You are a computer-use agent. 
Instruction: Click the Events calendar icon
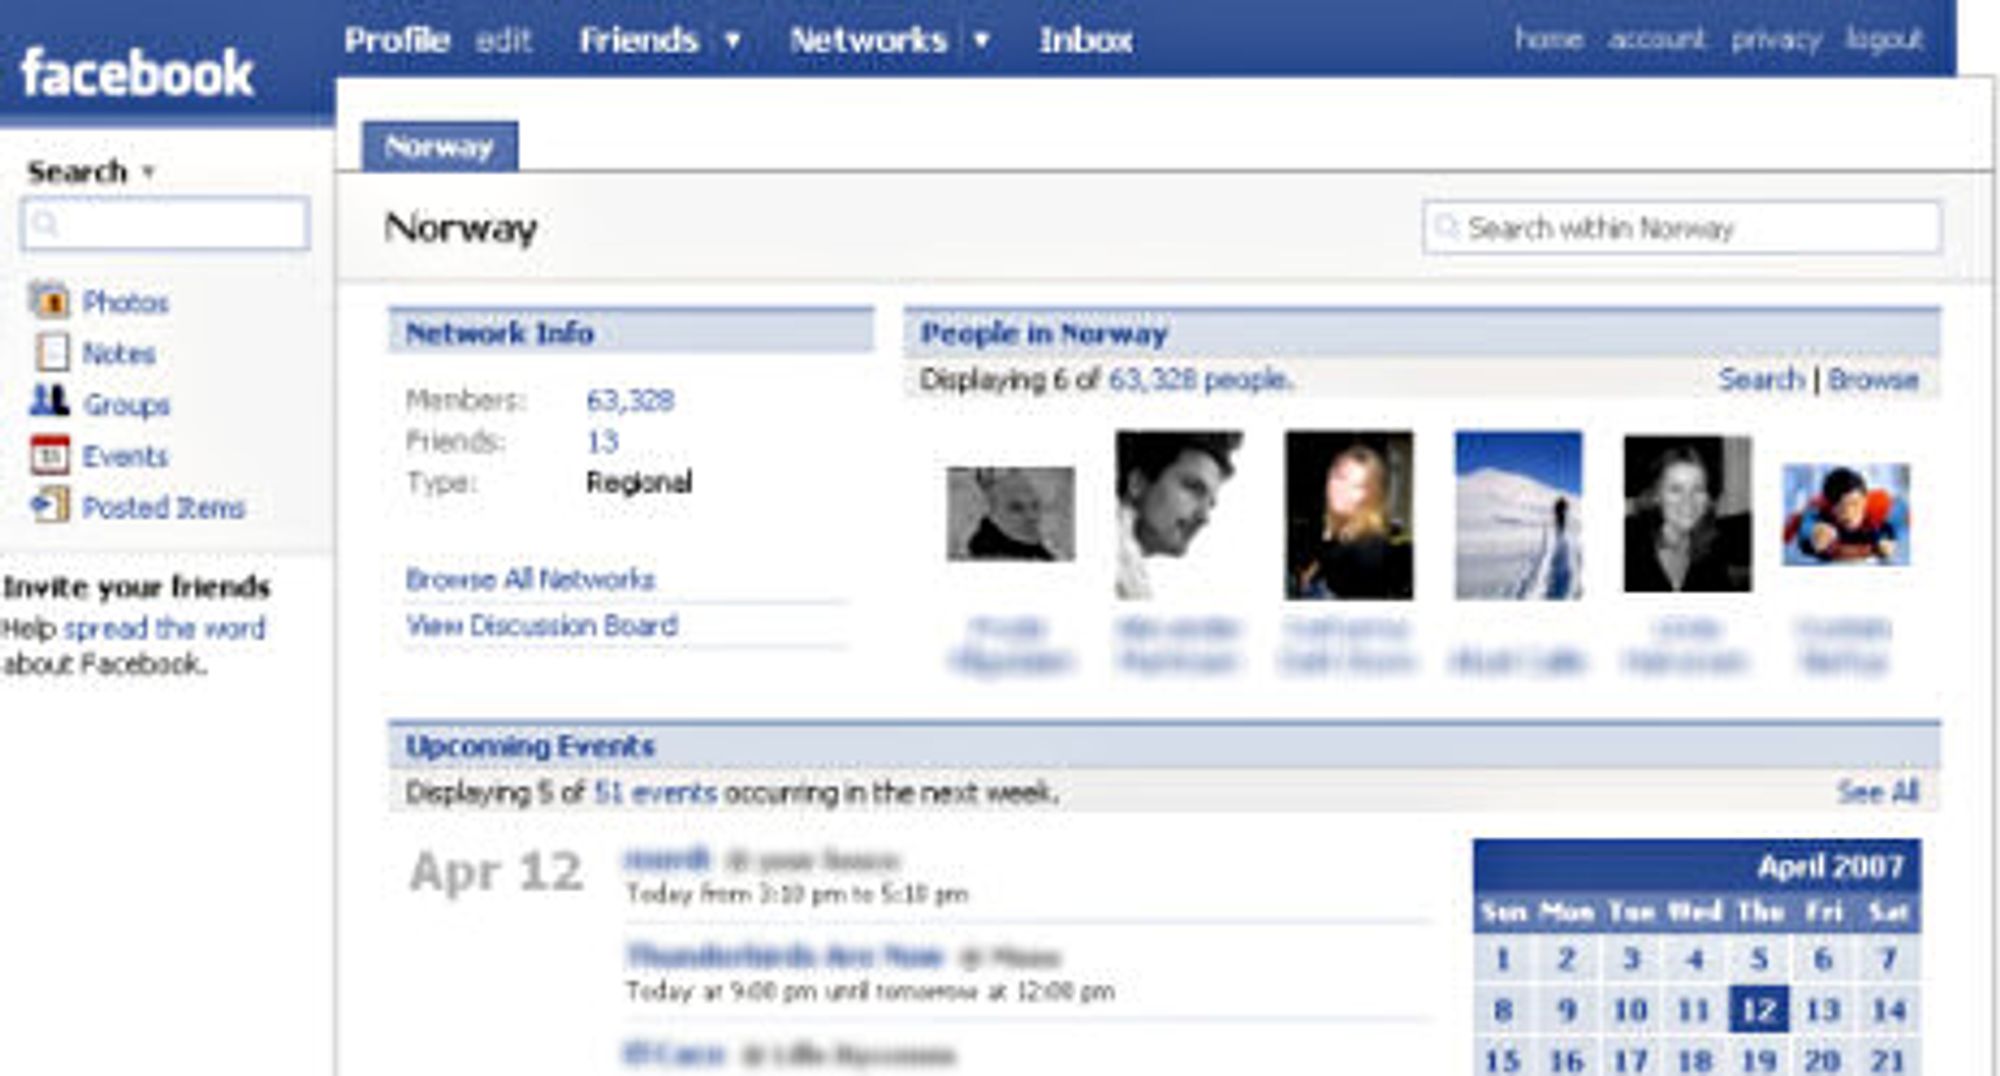49,455
